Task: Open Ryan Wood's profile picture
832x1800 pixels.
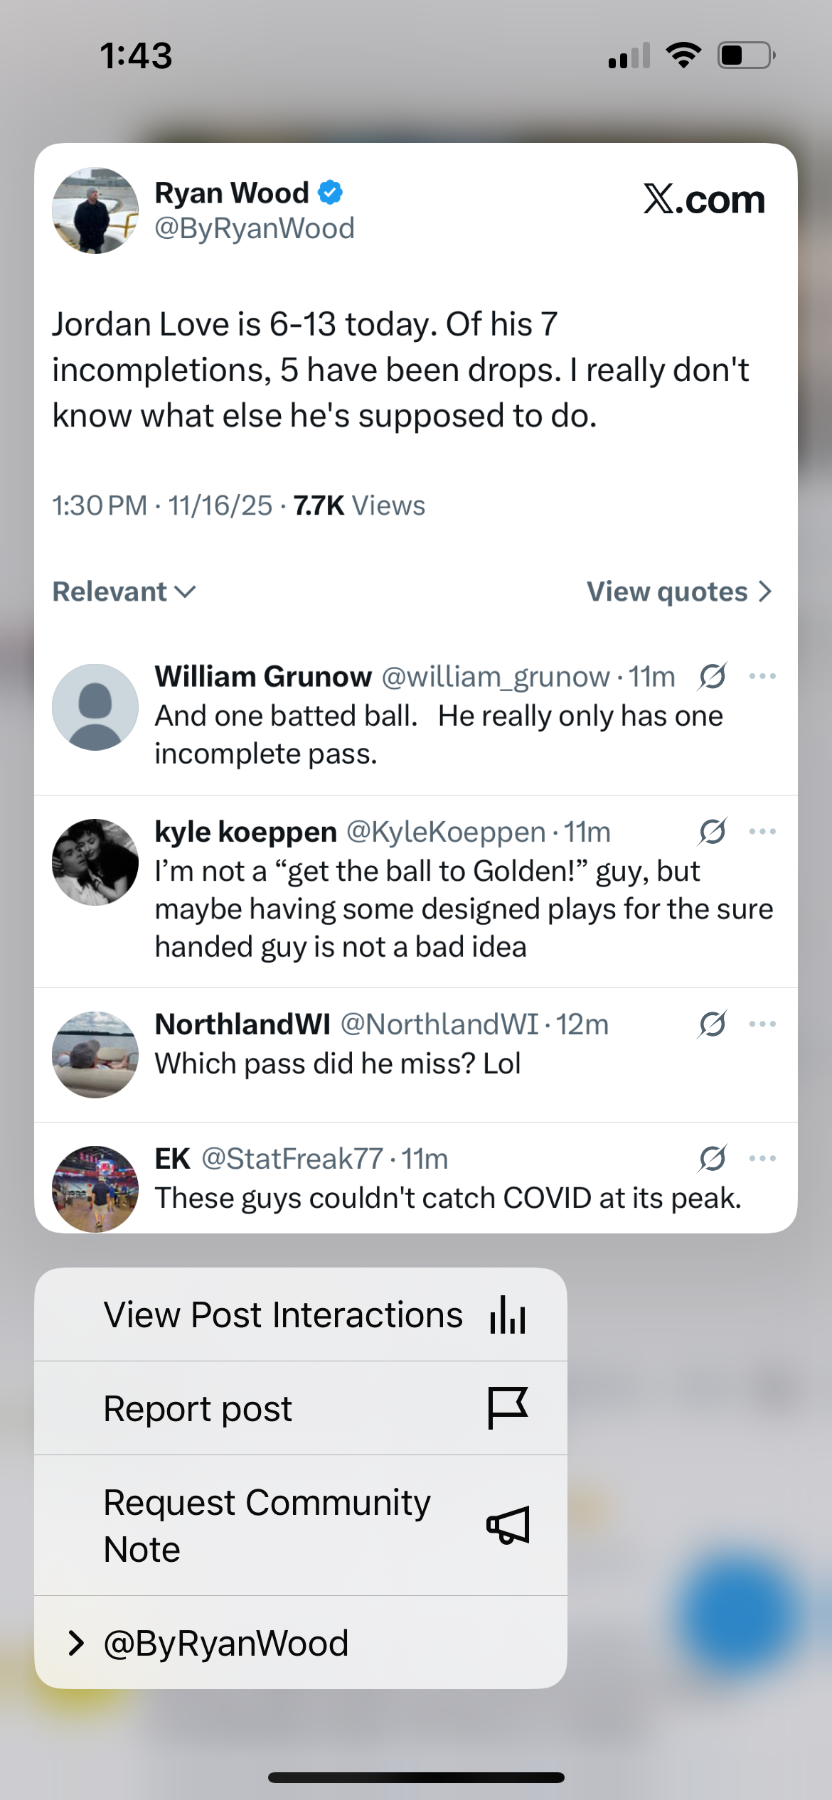Action: tap(95, 210)
